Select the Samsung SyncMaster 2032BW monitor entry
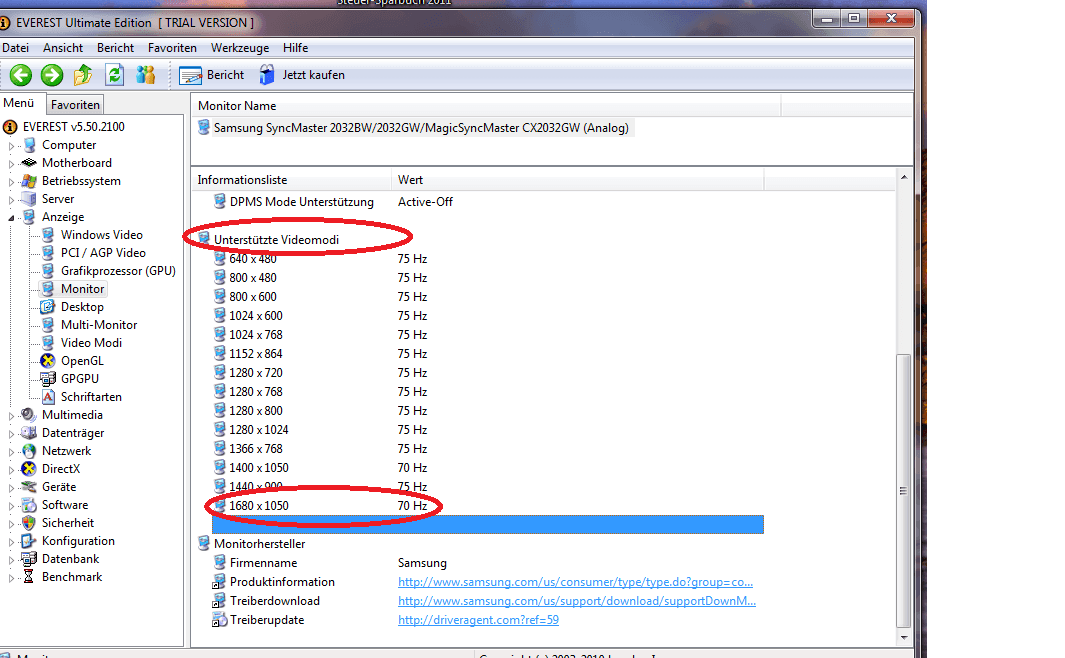Screen dimensions: 1065x658 421,128
